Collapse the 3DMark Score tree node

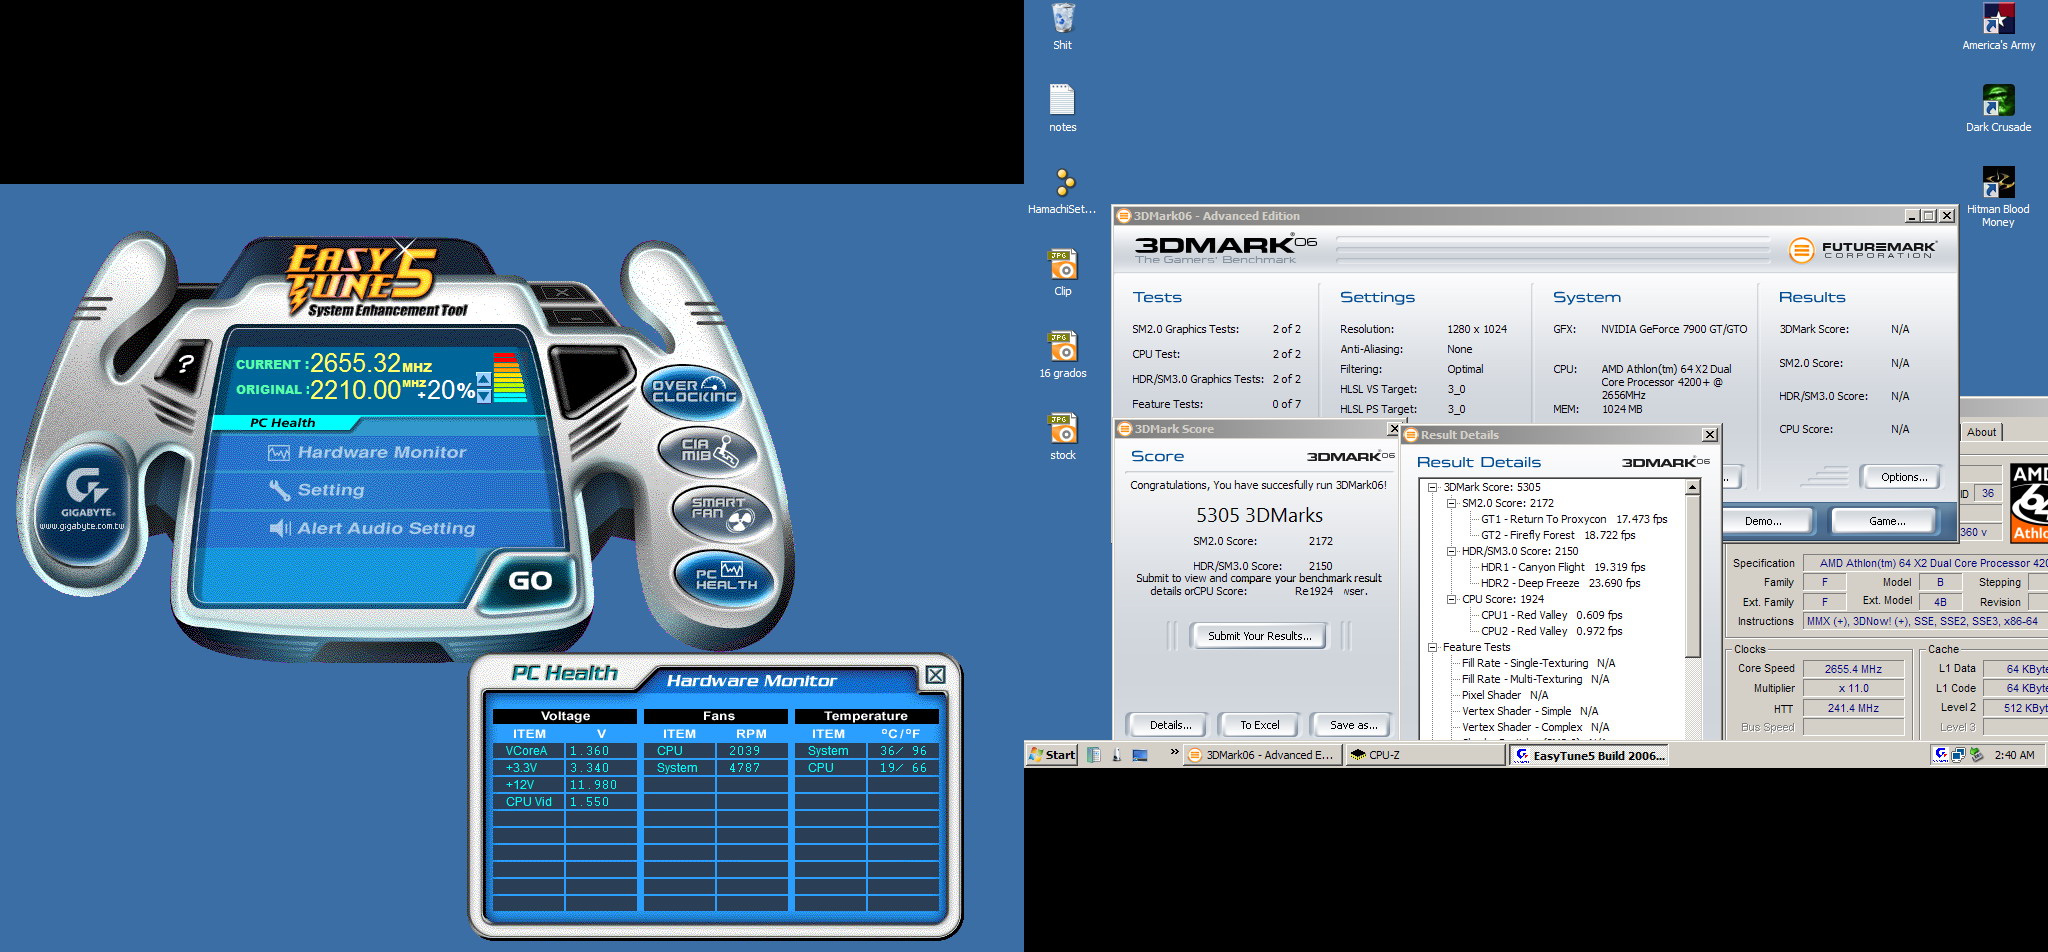click(1432, 488)
